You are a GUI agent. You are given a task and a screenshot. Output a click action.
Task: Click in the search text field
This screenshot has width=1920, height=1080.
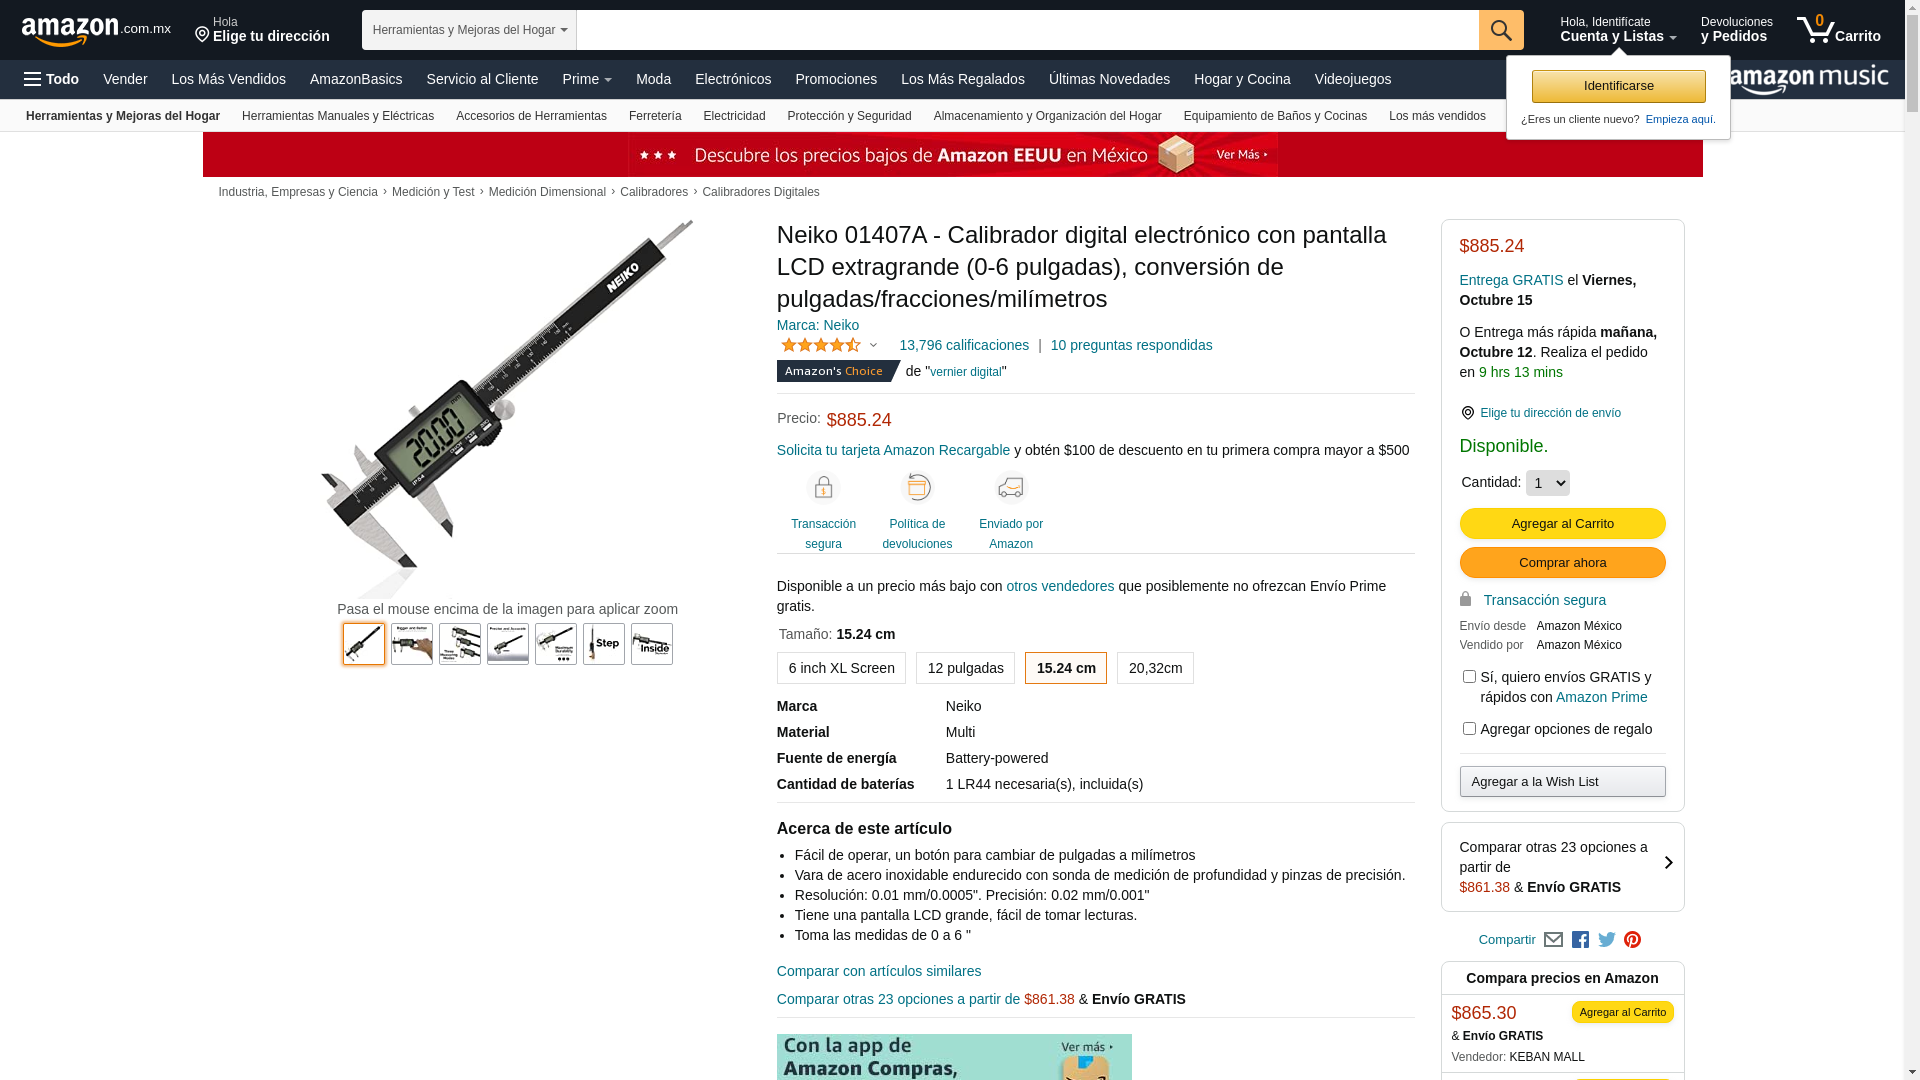(x=1028, y=30)
